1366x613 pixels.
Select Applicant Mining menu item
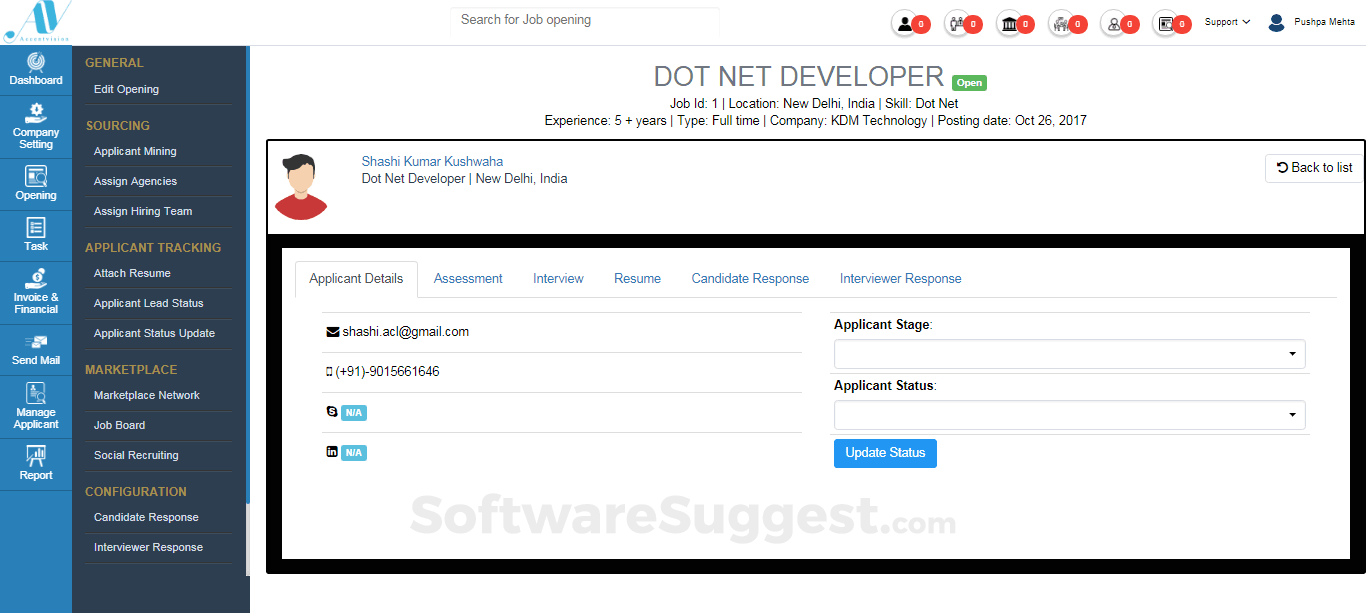click(x=135, y=151)
